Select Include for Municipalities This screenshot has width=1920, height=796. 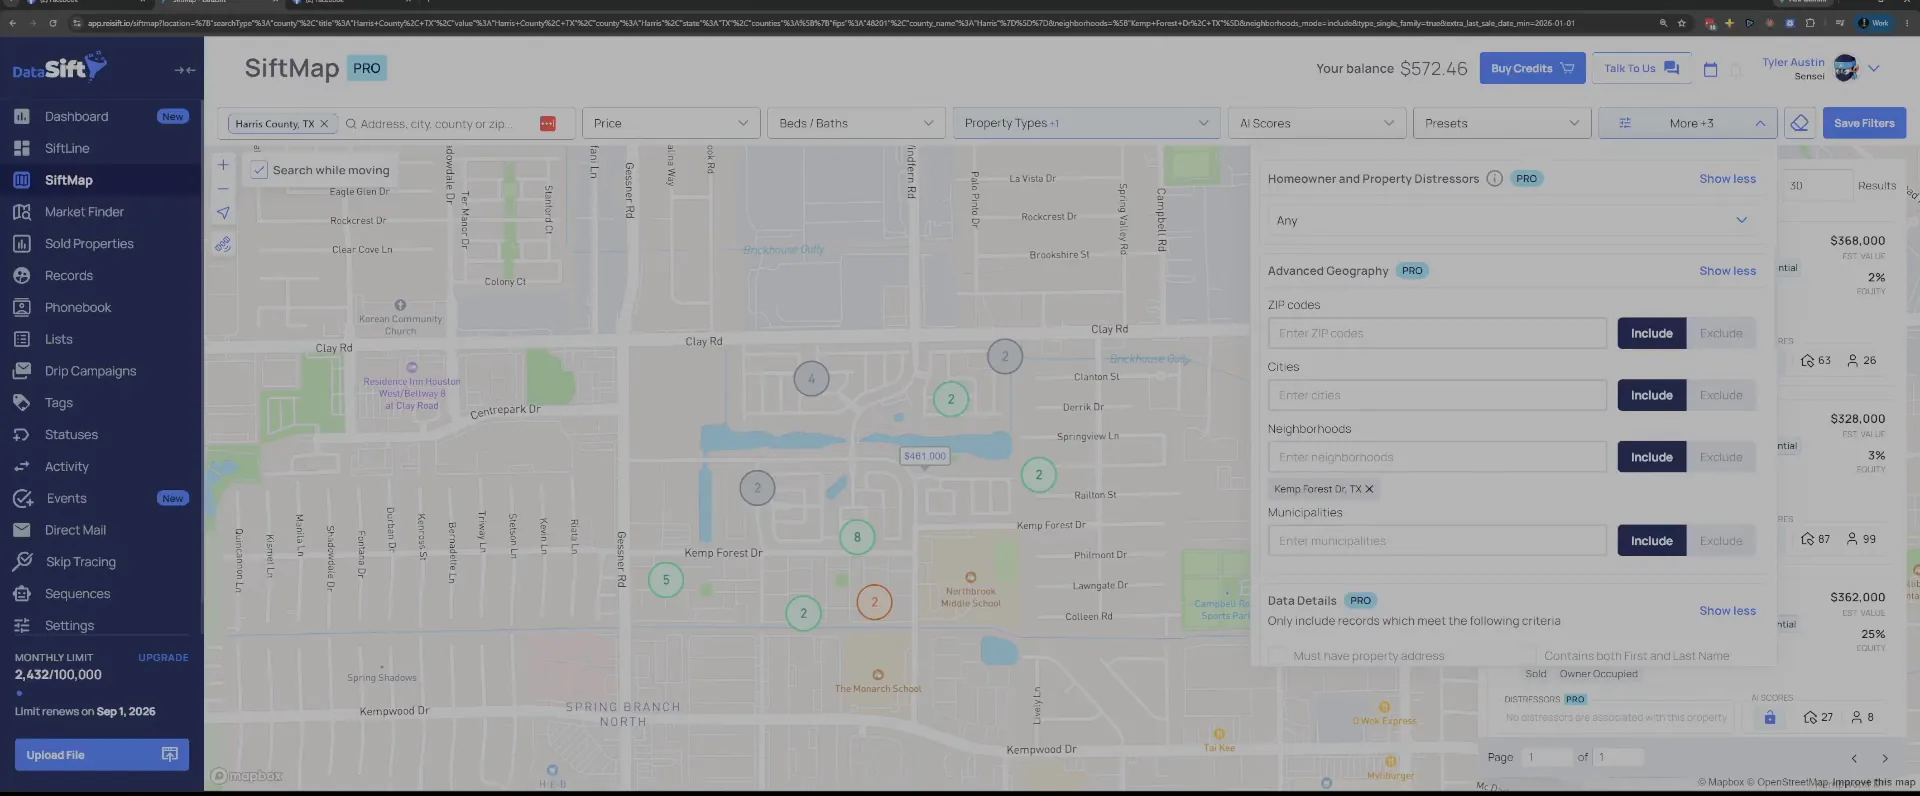(x=1652, y=541)
